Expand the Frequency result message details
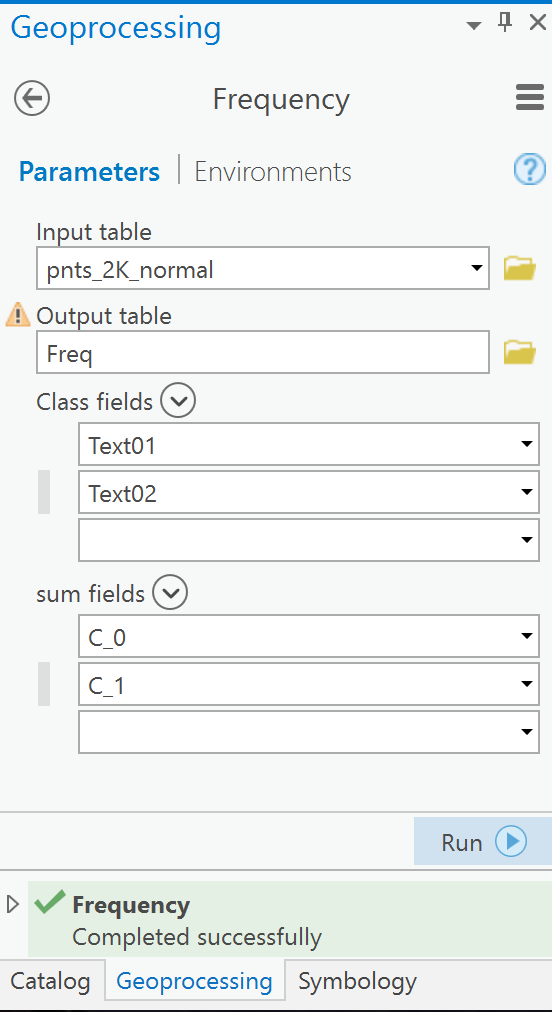This screenshot has width=552, height=1012. click(x=12, y=904)
